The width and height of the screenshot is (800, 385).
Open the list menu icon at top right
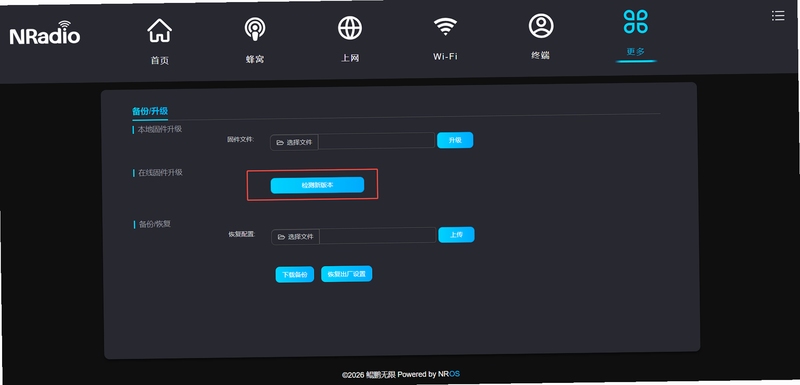tap(778, 16)
